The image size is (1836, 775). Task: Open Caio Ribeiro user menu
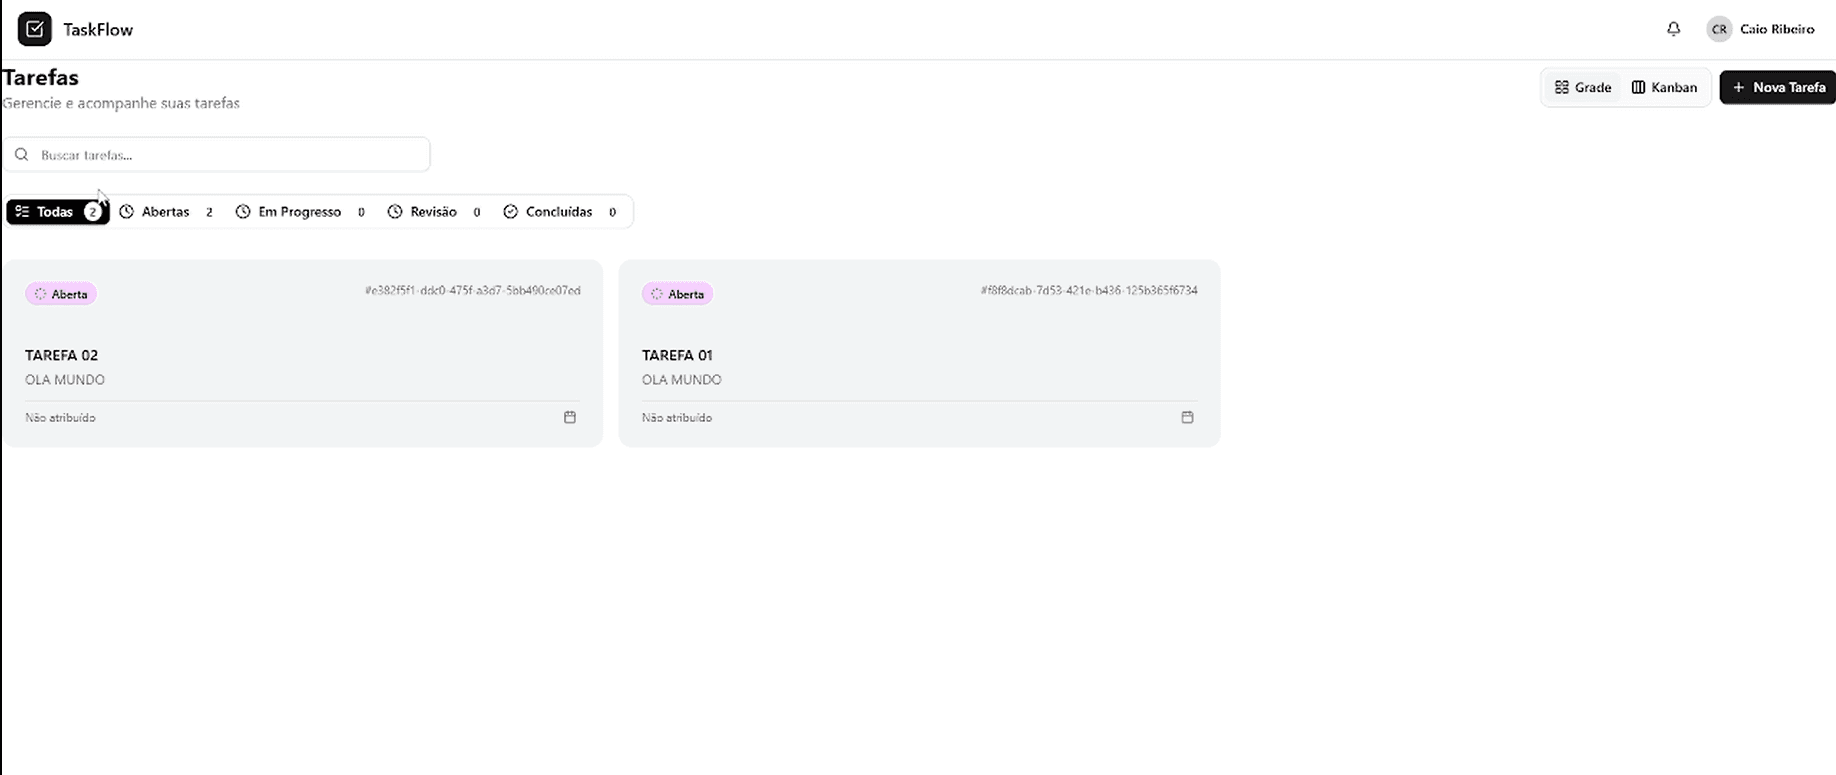coord(1776,29)
